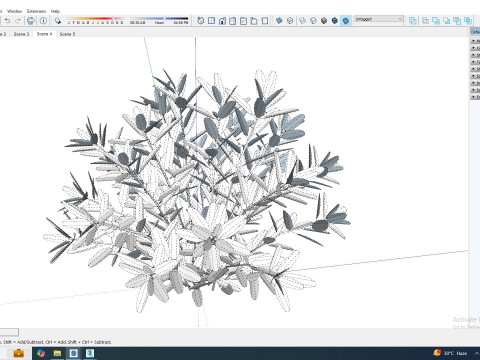Open Copilot from the taskbar
The height and width of the screenshot is (360, 480).
(41, 353)
